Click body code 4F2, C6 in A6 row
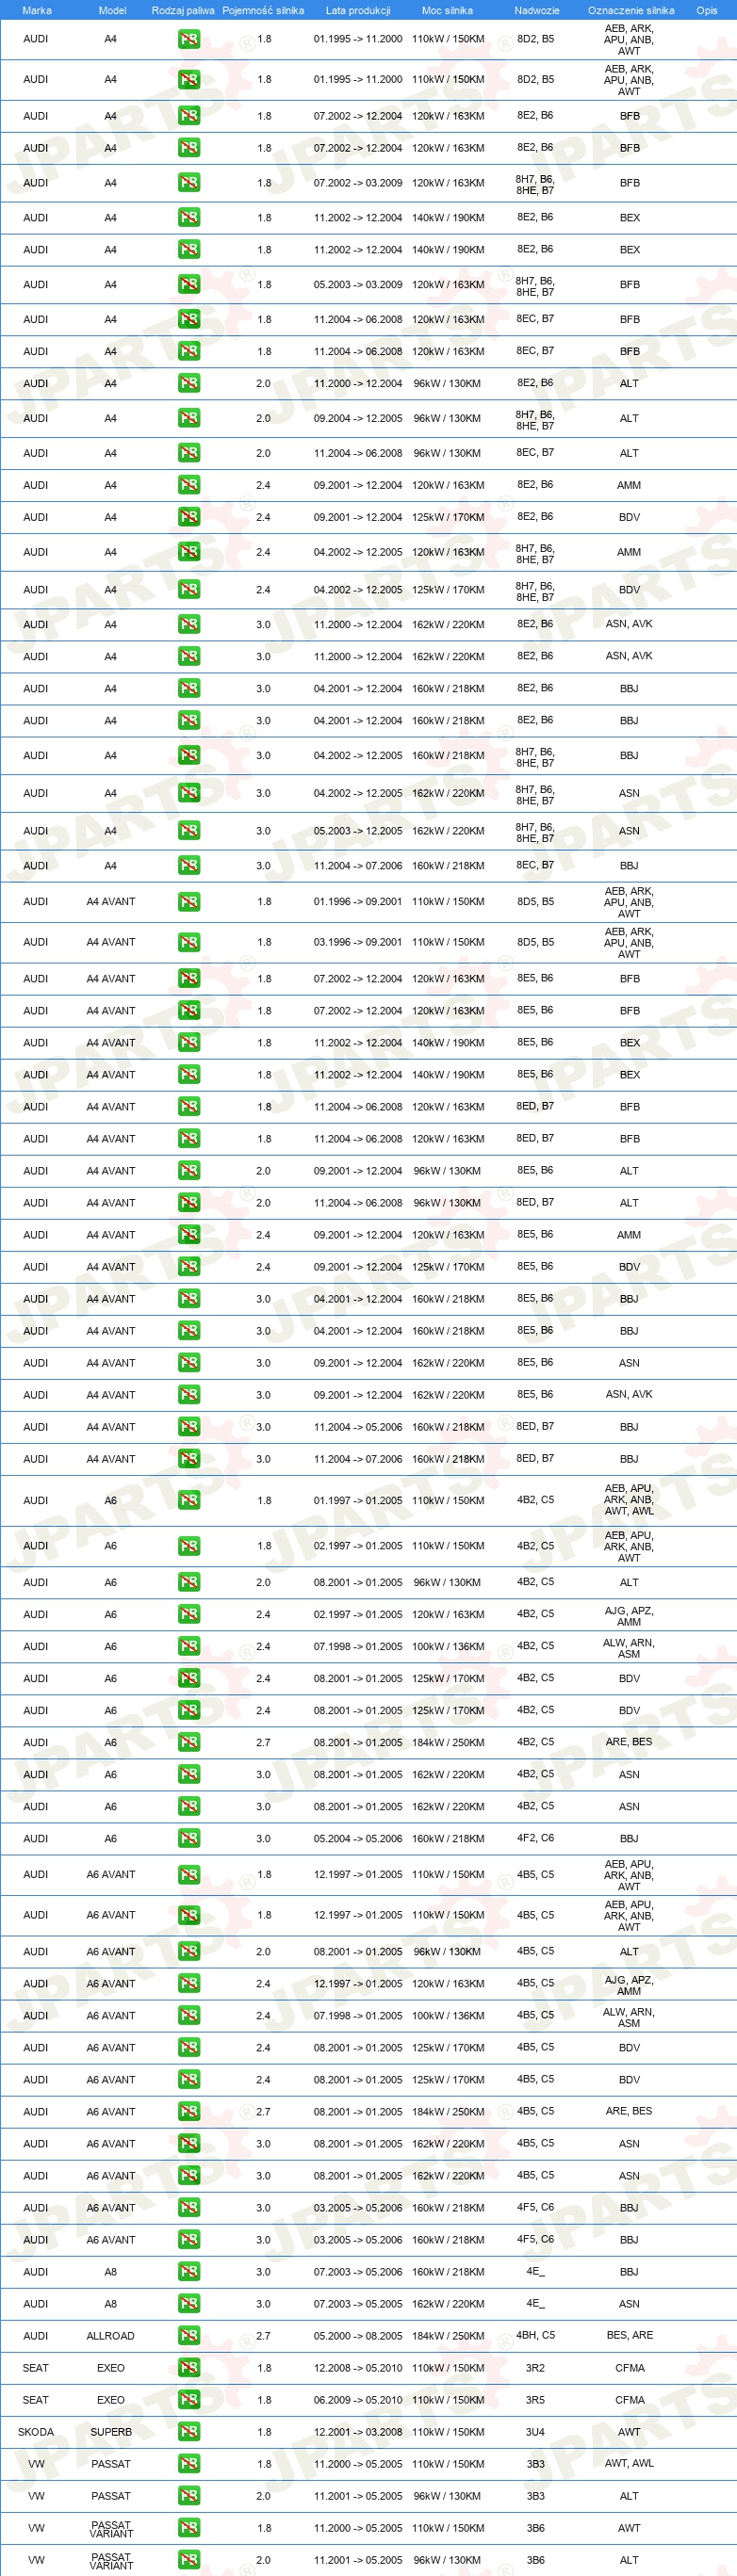Screen dimensions: 737x2576 coord(536,1838)
